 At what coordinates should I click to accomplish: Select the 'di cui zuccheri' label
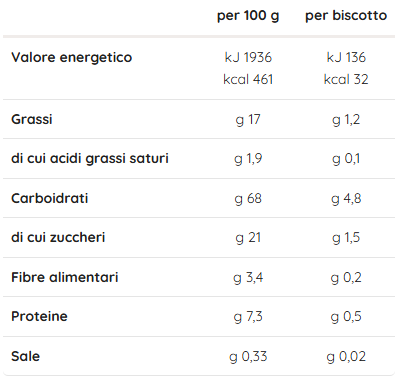58,238
